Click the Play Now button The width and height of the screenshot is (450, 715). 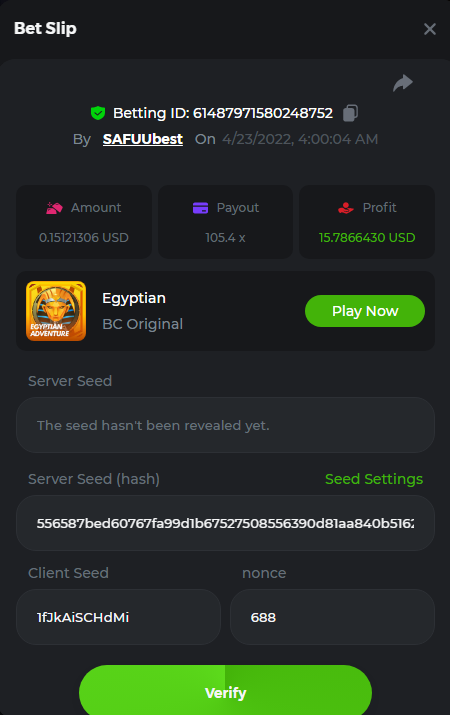365,311
